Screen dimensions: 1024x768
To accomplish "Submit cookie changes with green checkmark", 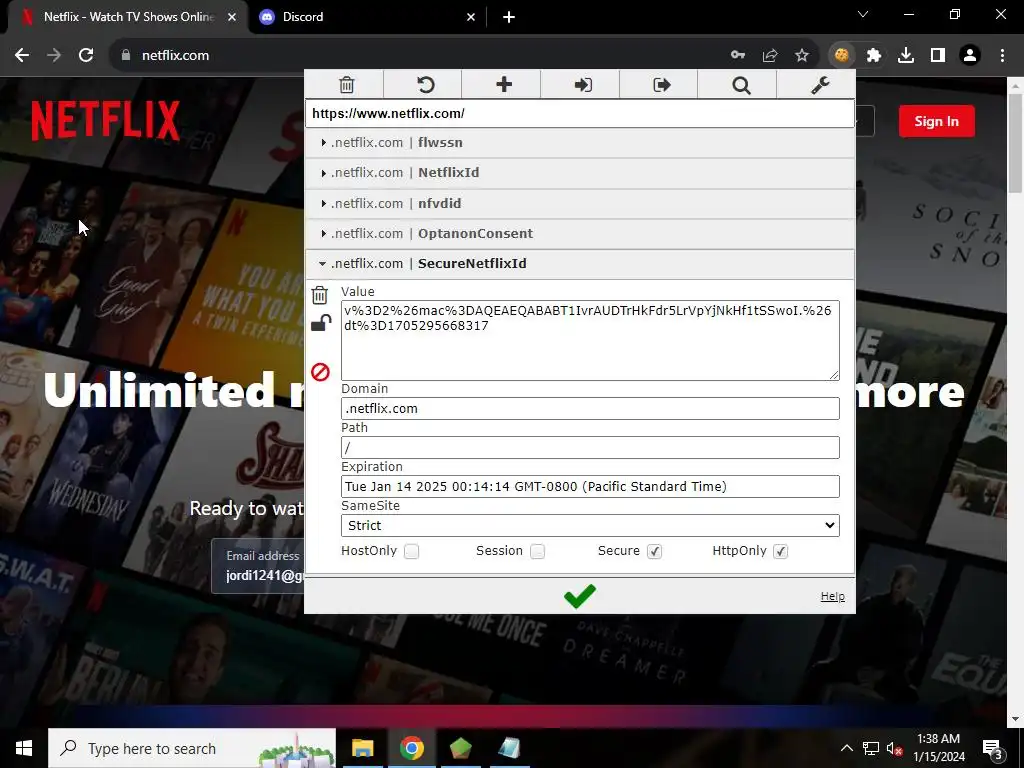I will [x=580, y=596].
